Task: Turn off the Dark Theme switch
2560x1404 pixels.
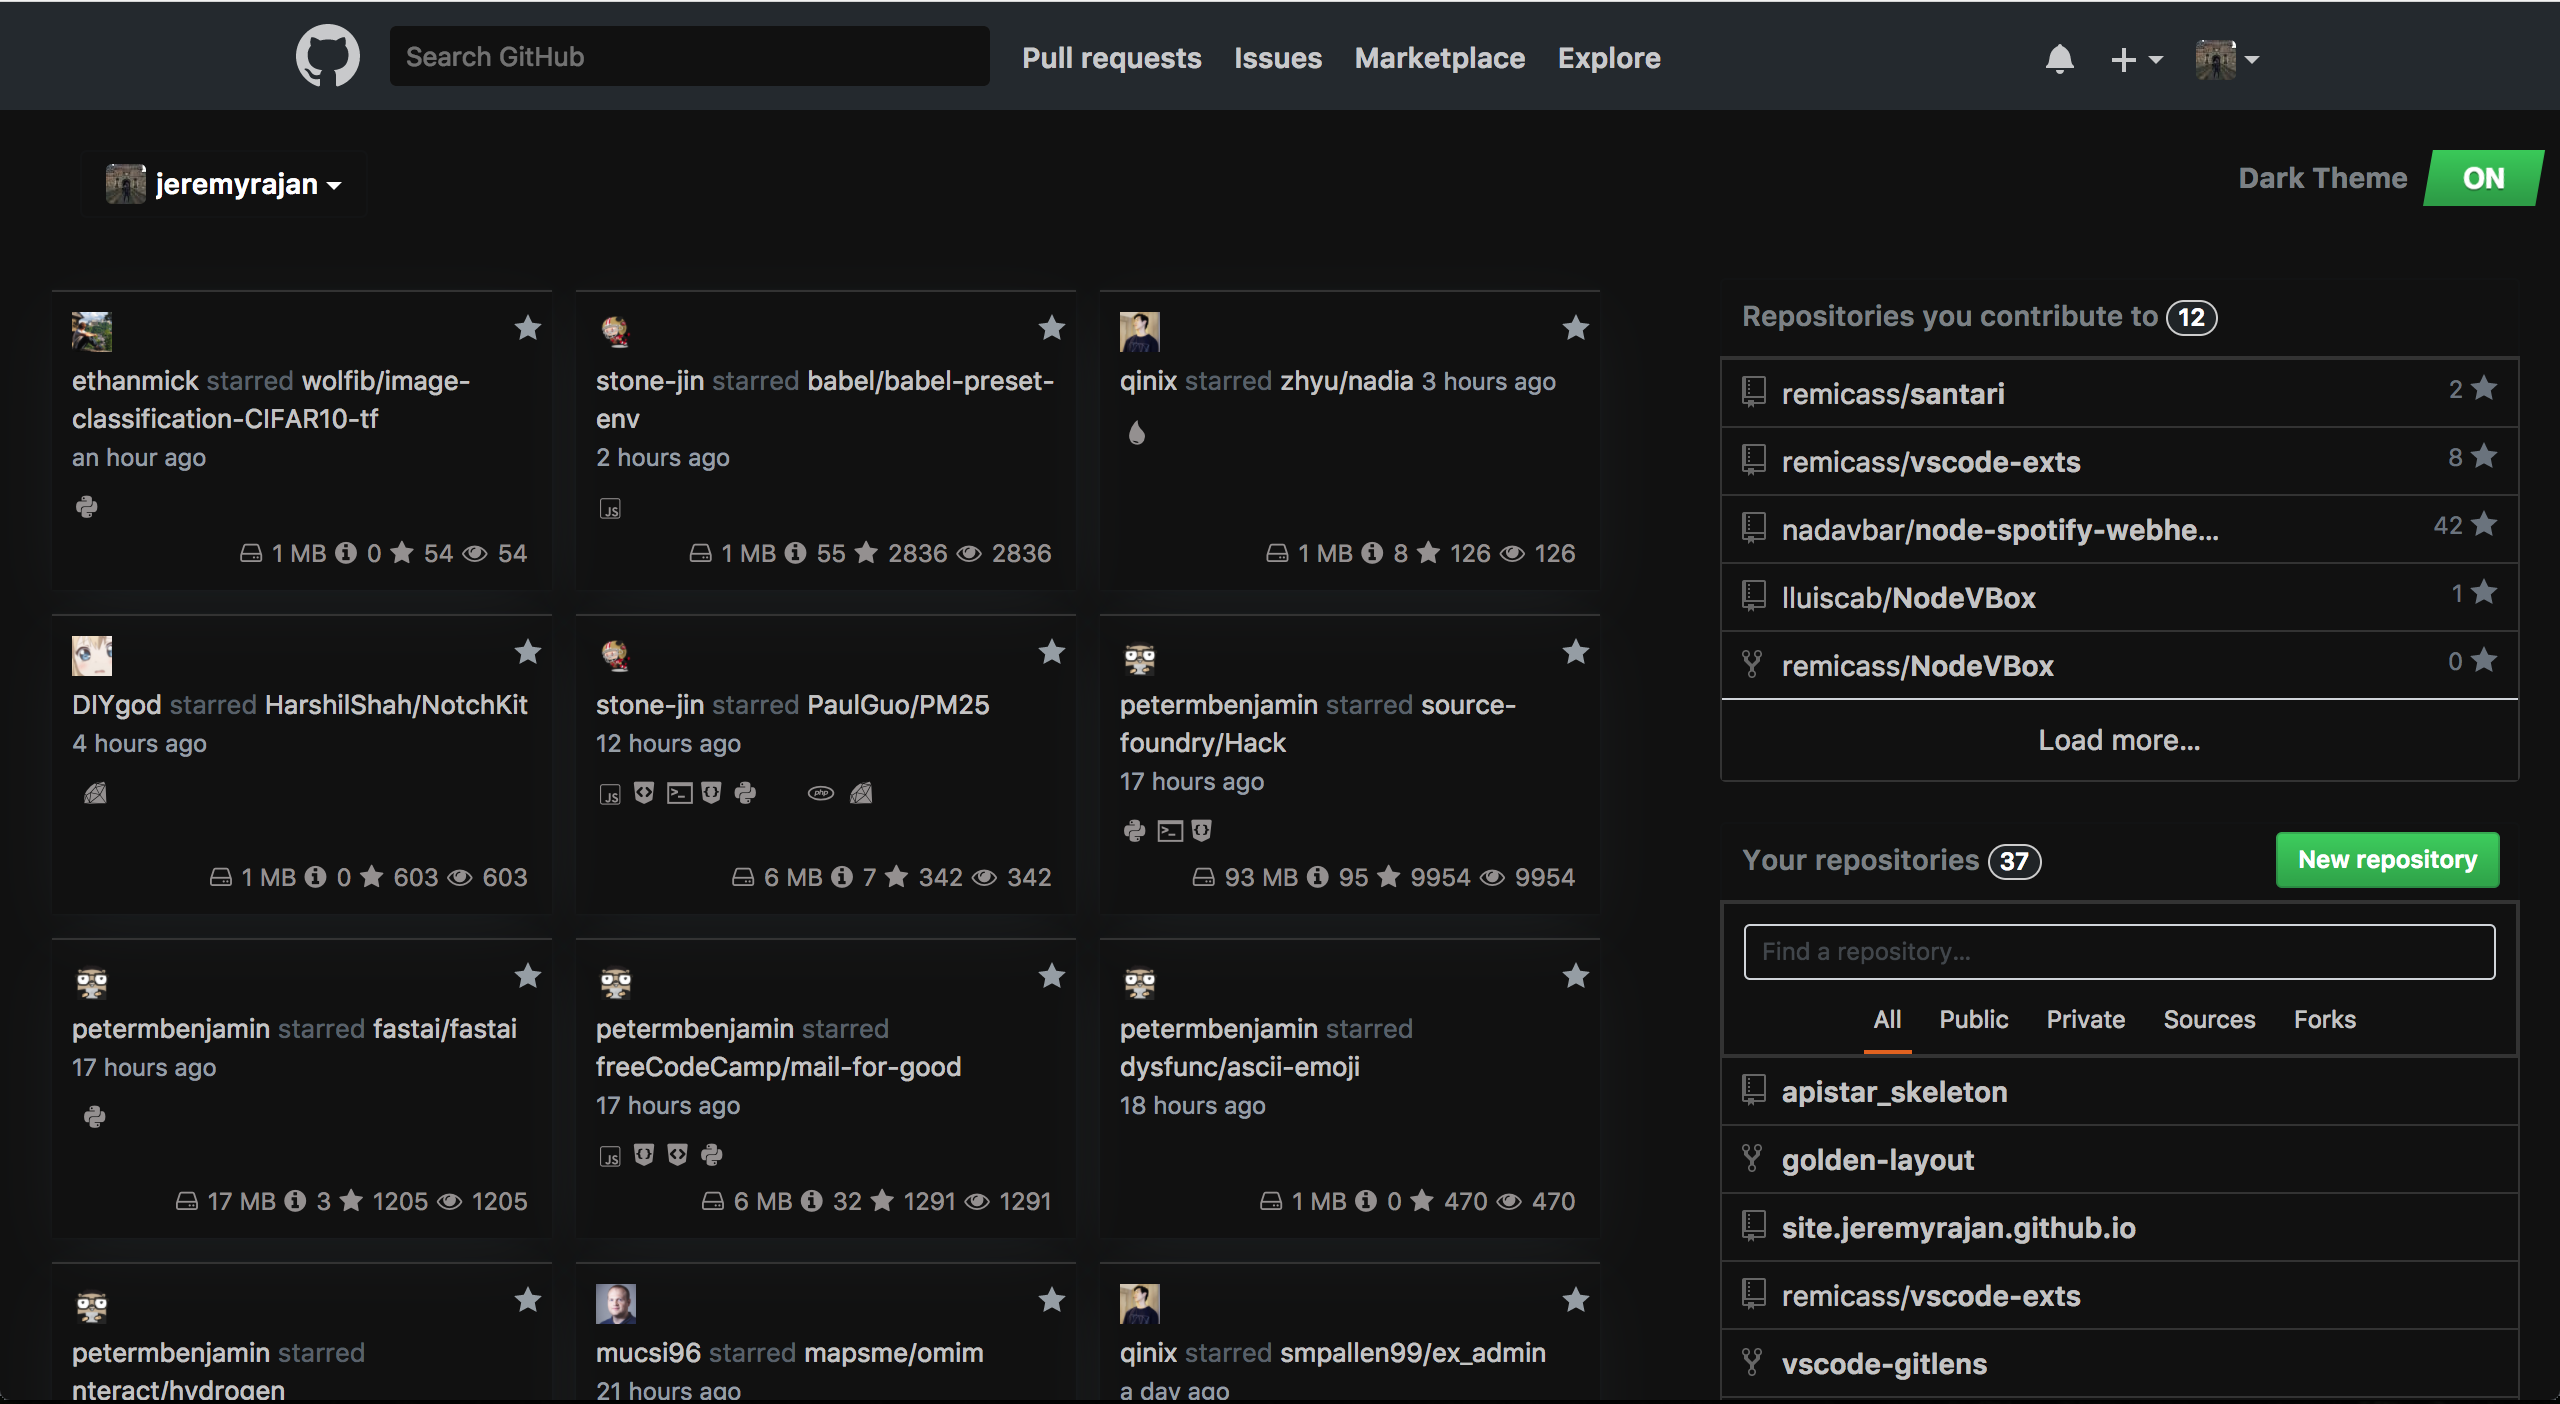Action: (x=2482, y=178)
